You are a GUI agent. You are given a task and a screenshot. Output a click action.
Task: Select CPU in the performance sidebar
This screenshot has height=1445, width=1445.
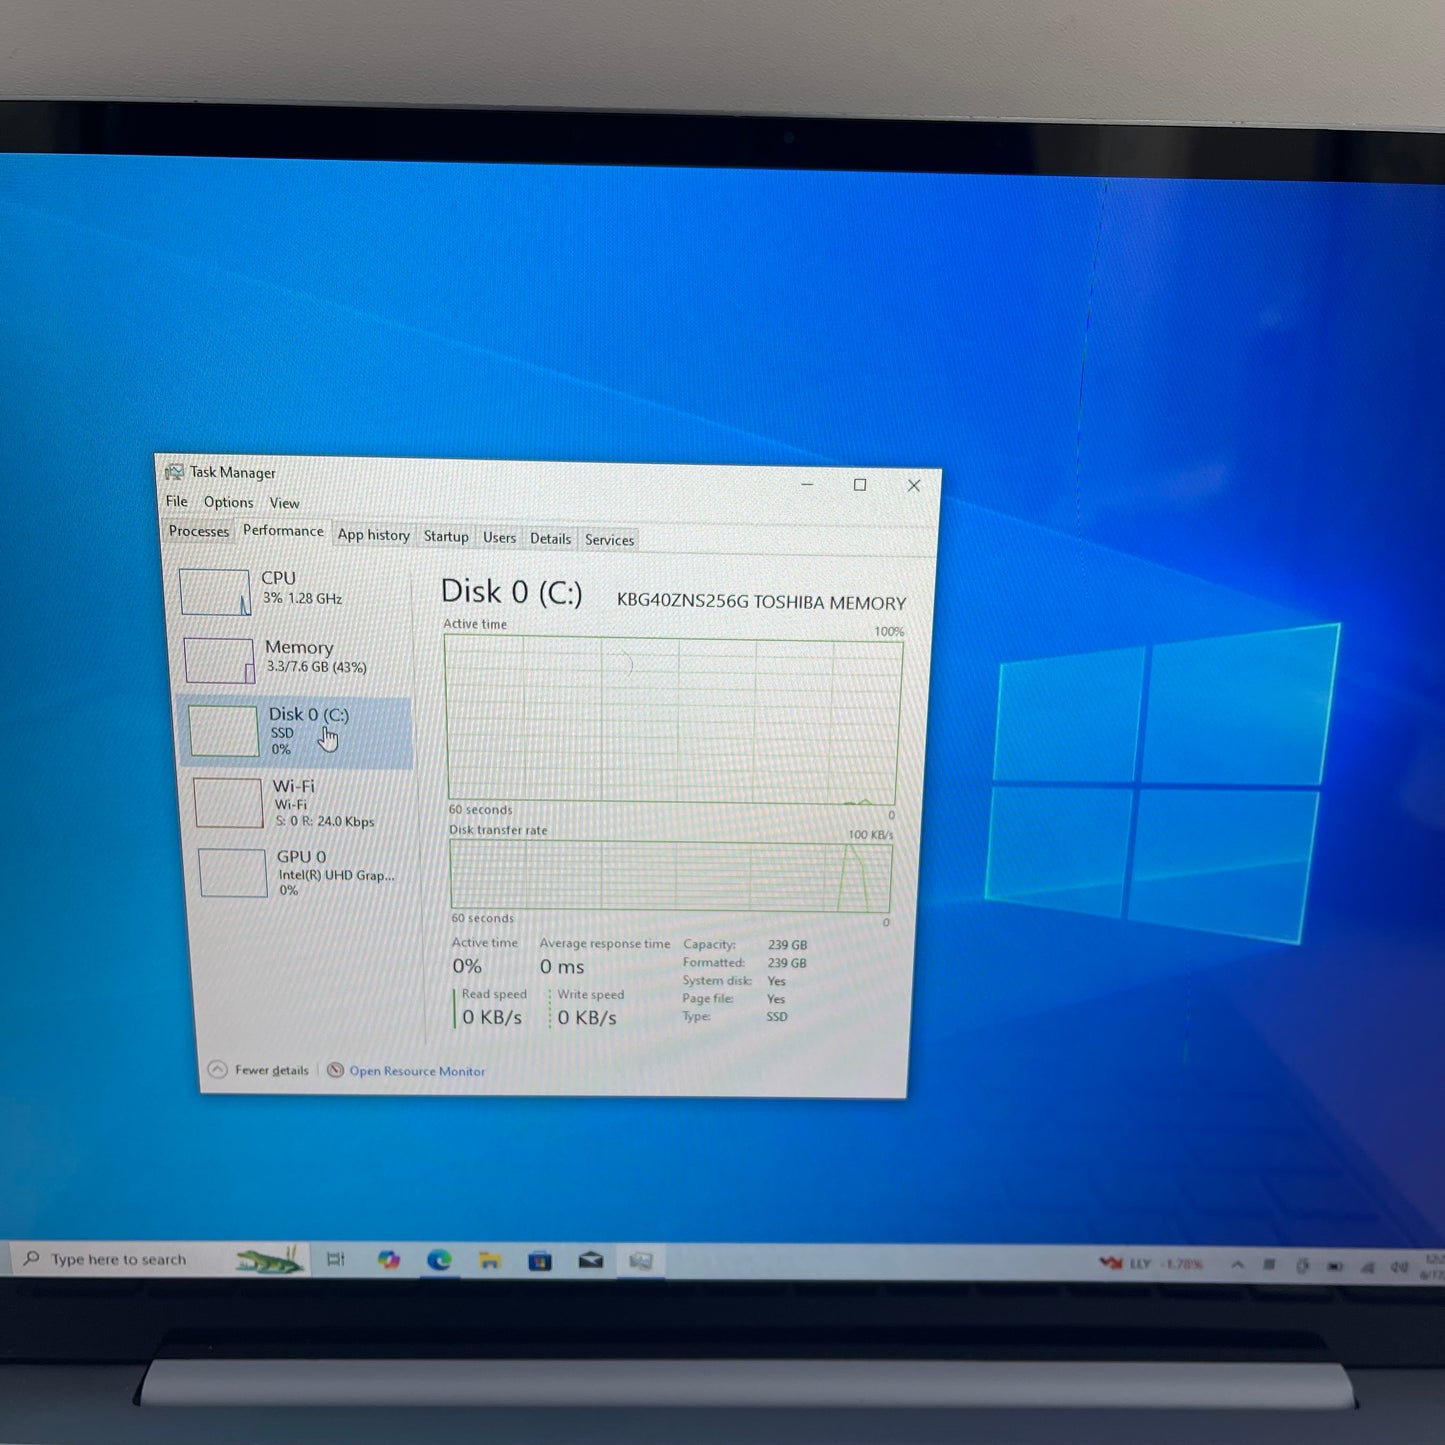(x=292, y=590)
